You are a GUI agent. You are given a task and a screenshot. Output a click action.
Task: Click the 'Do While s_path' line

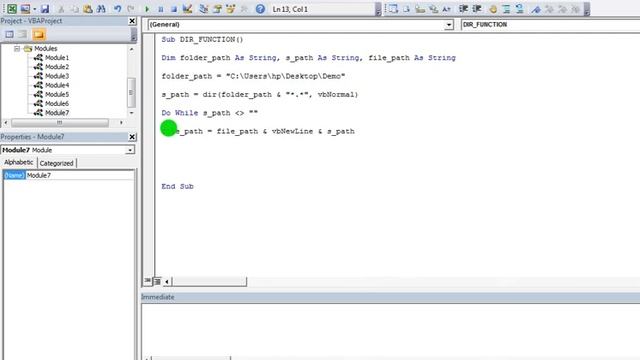(x=210, y=113)
